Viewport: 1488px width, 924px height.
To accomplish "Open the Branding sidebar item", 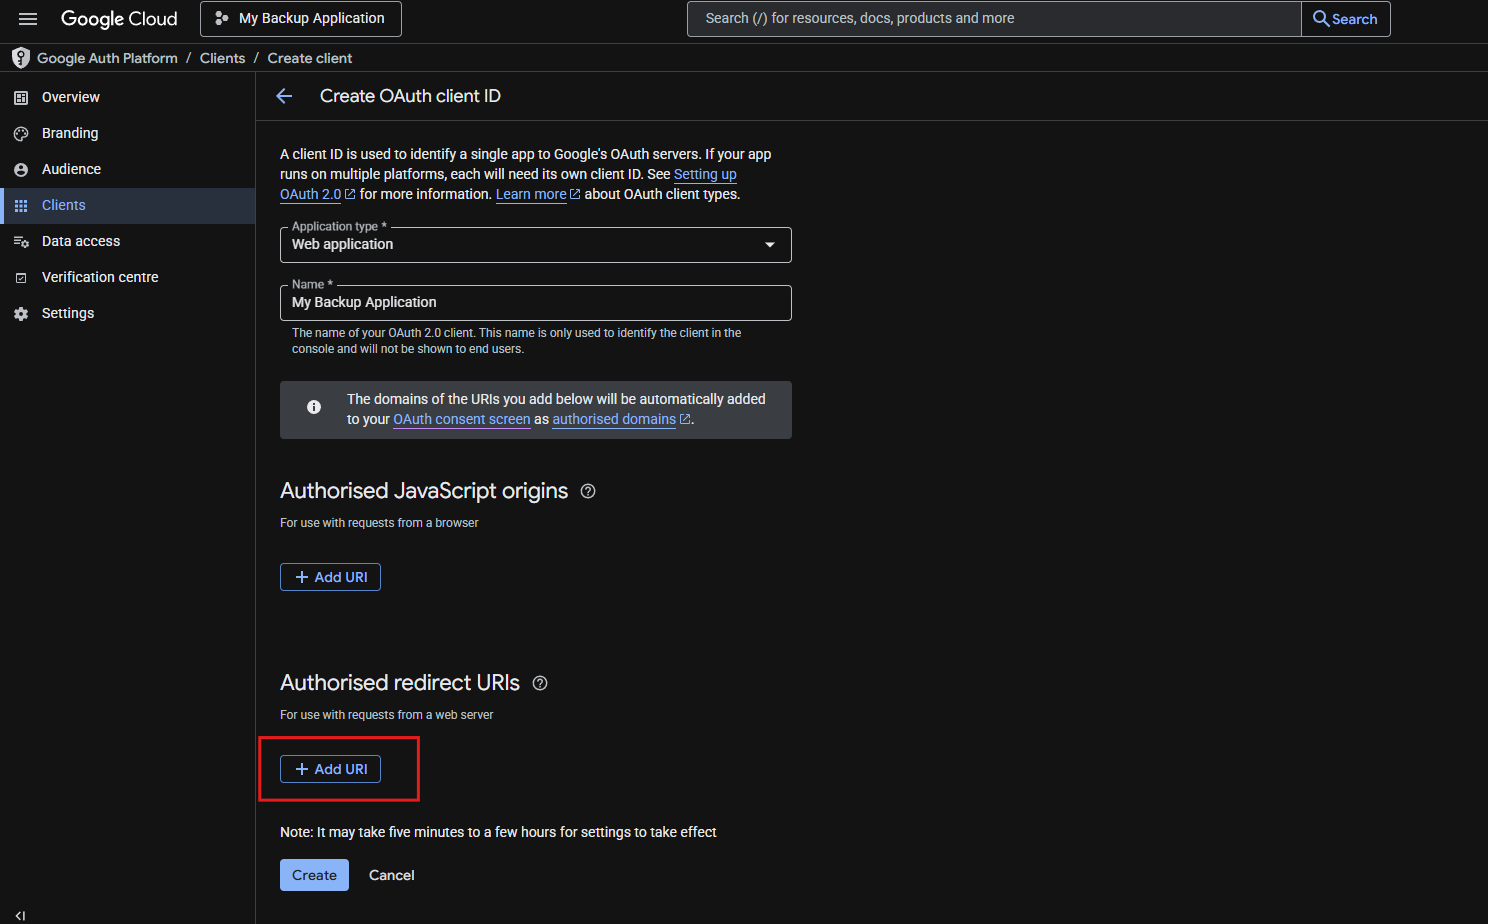I will (x=128, y=133).
